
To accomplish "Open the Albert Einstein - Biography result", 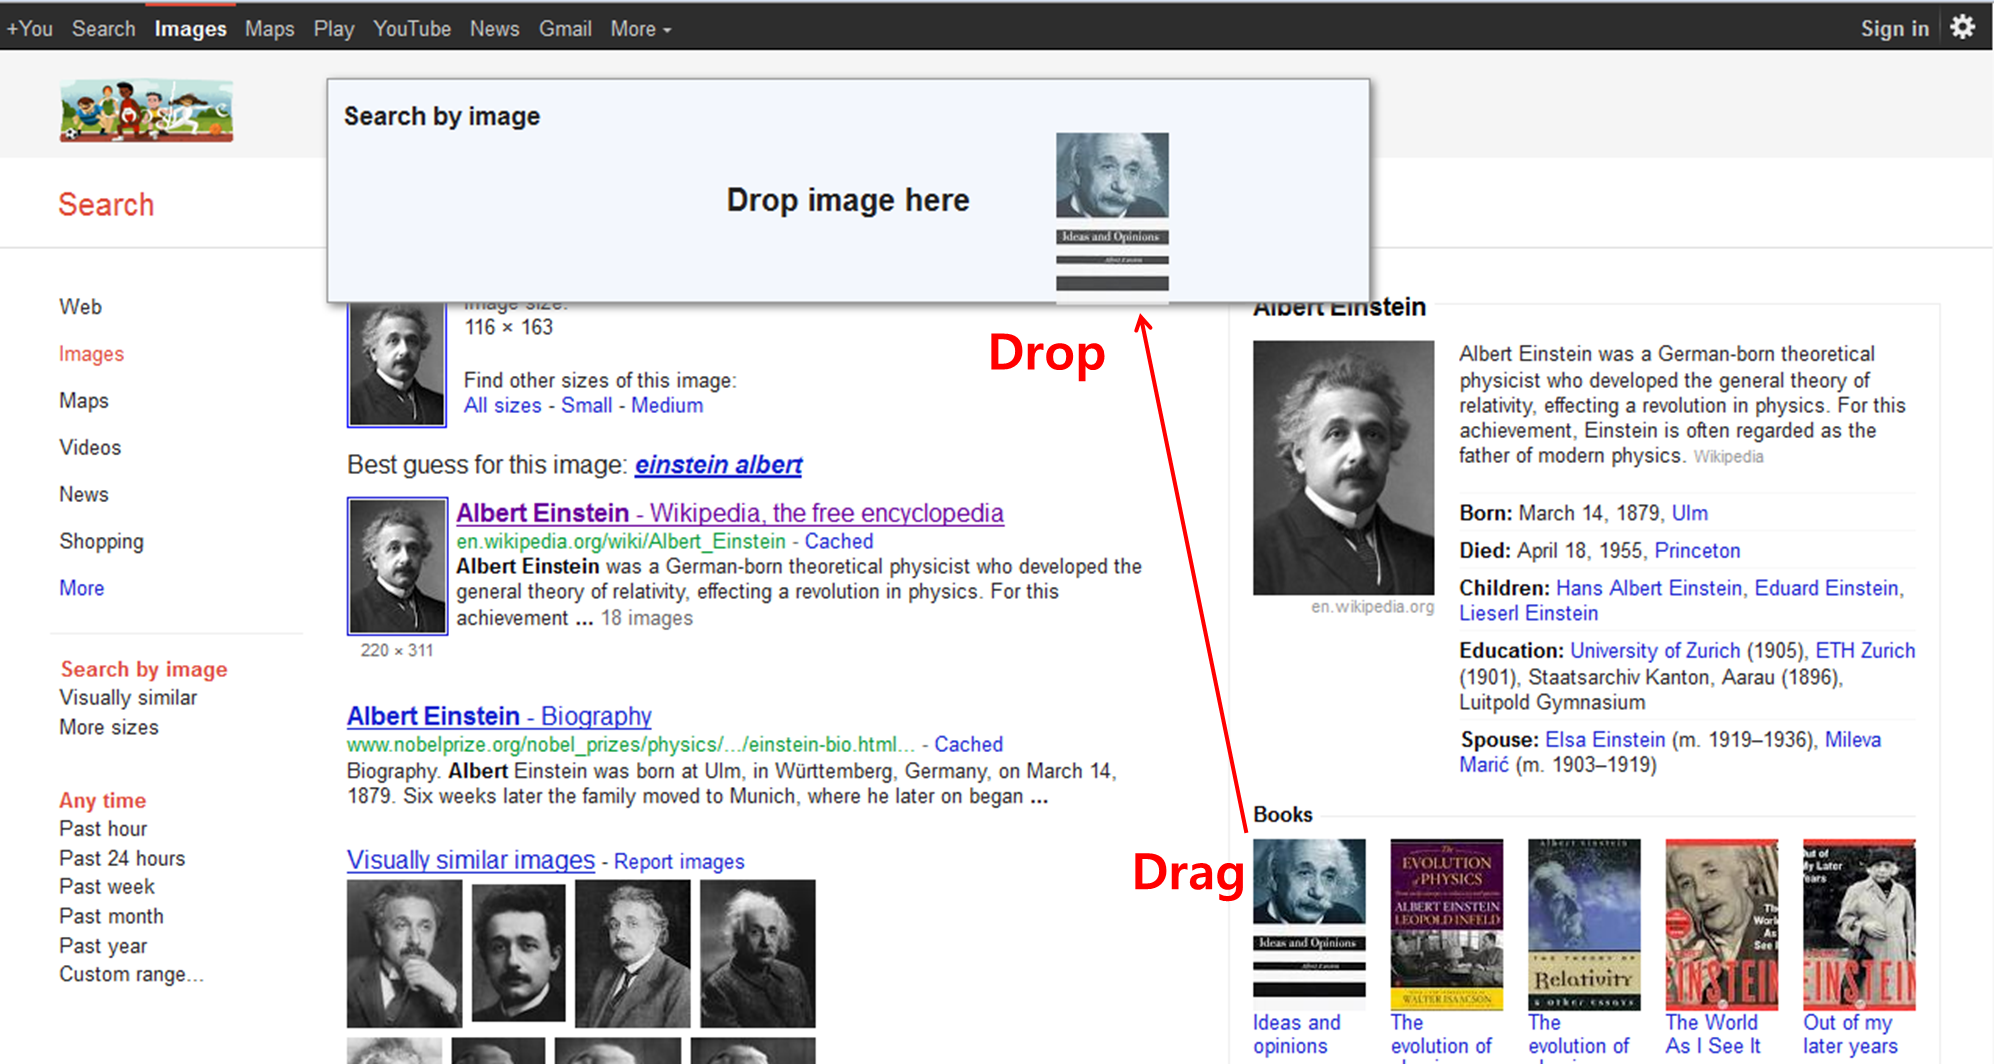I will point(499,717).
